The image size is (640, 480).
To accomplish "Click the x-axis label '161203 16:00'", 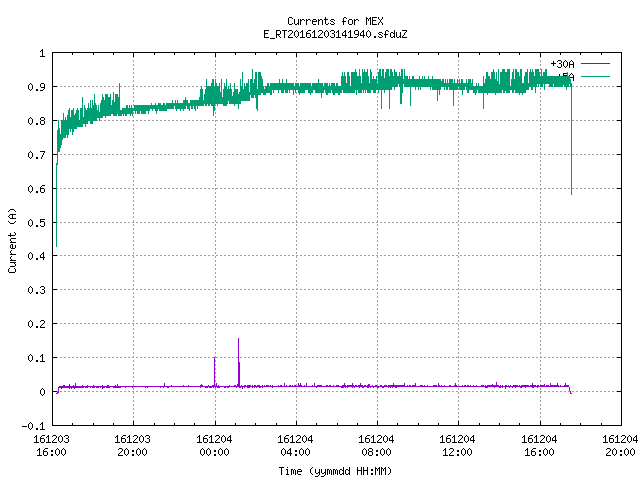I will pos(51,446).
